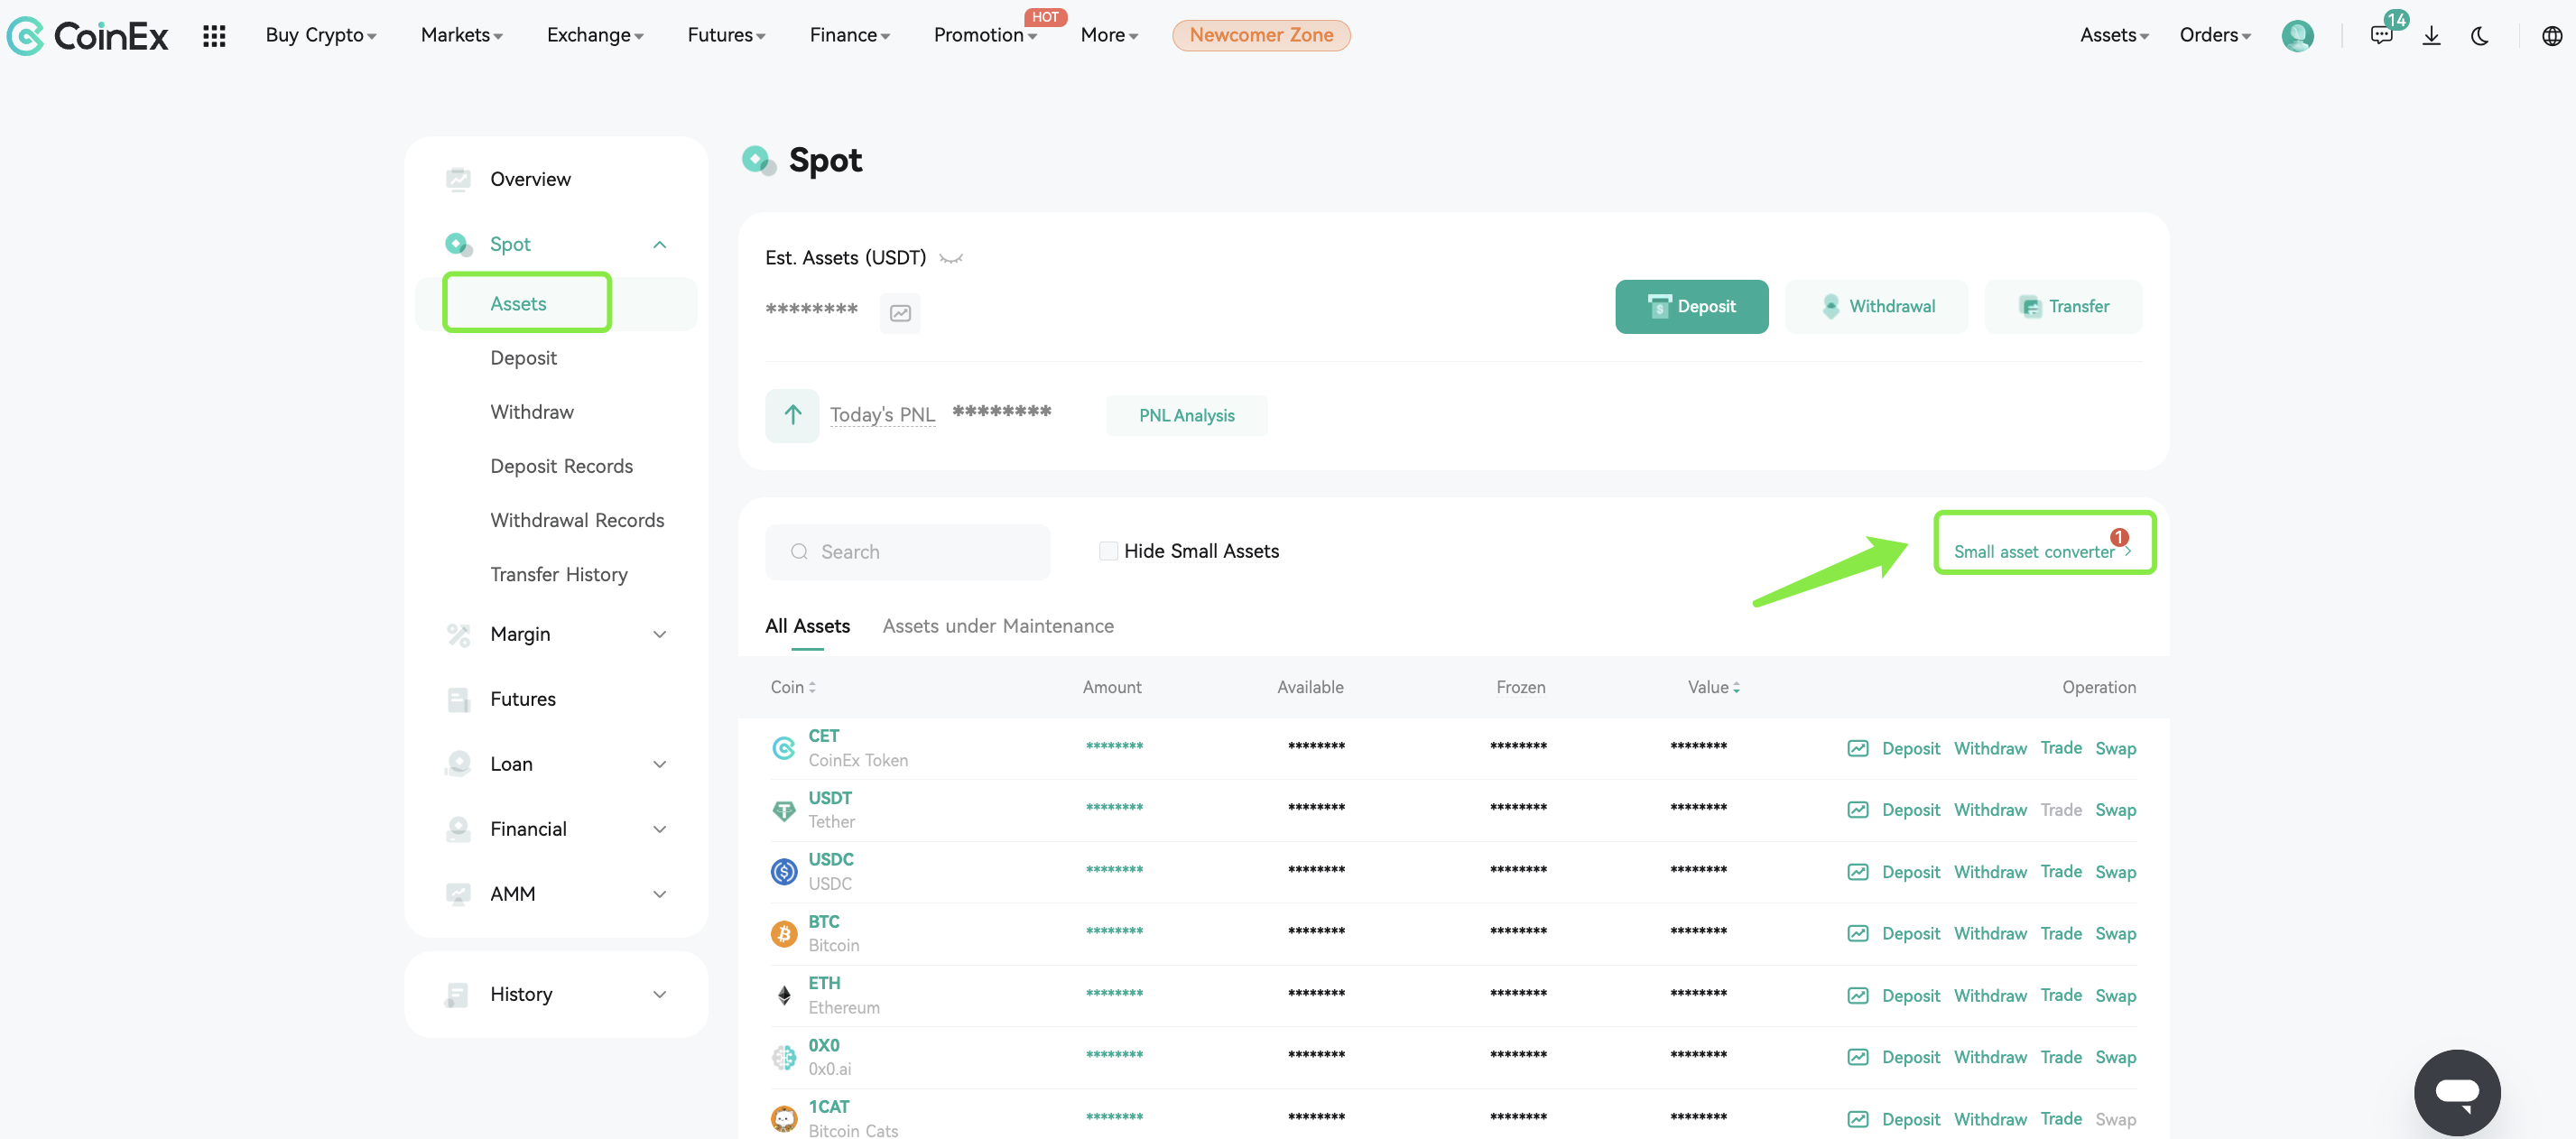Image resolution: width=2576 pixels, height=1139 pixels.
Task: Click the Tether coin logo
Action: pos(784,810)
